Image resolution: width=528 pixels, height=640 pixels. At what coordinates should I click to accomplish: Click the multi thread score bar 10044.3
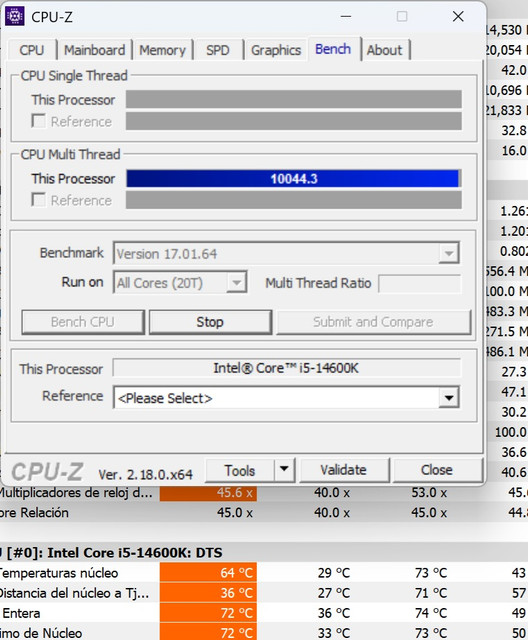(x=294, y=179)
